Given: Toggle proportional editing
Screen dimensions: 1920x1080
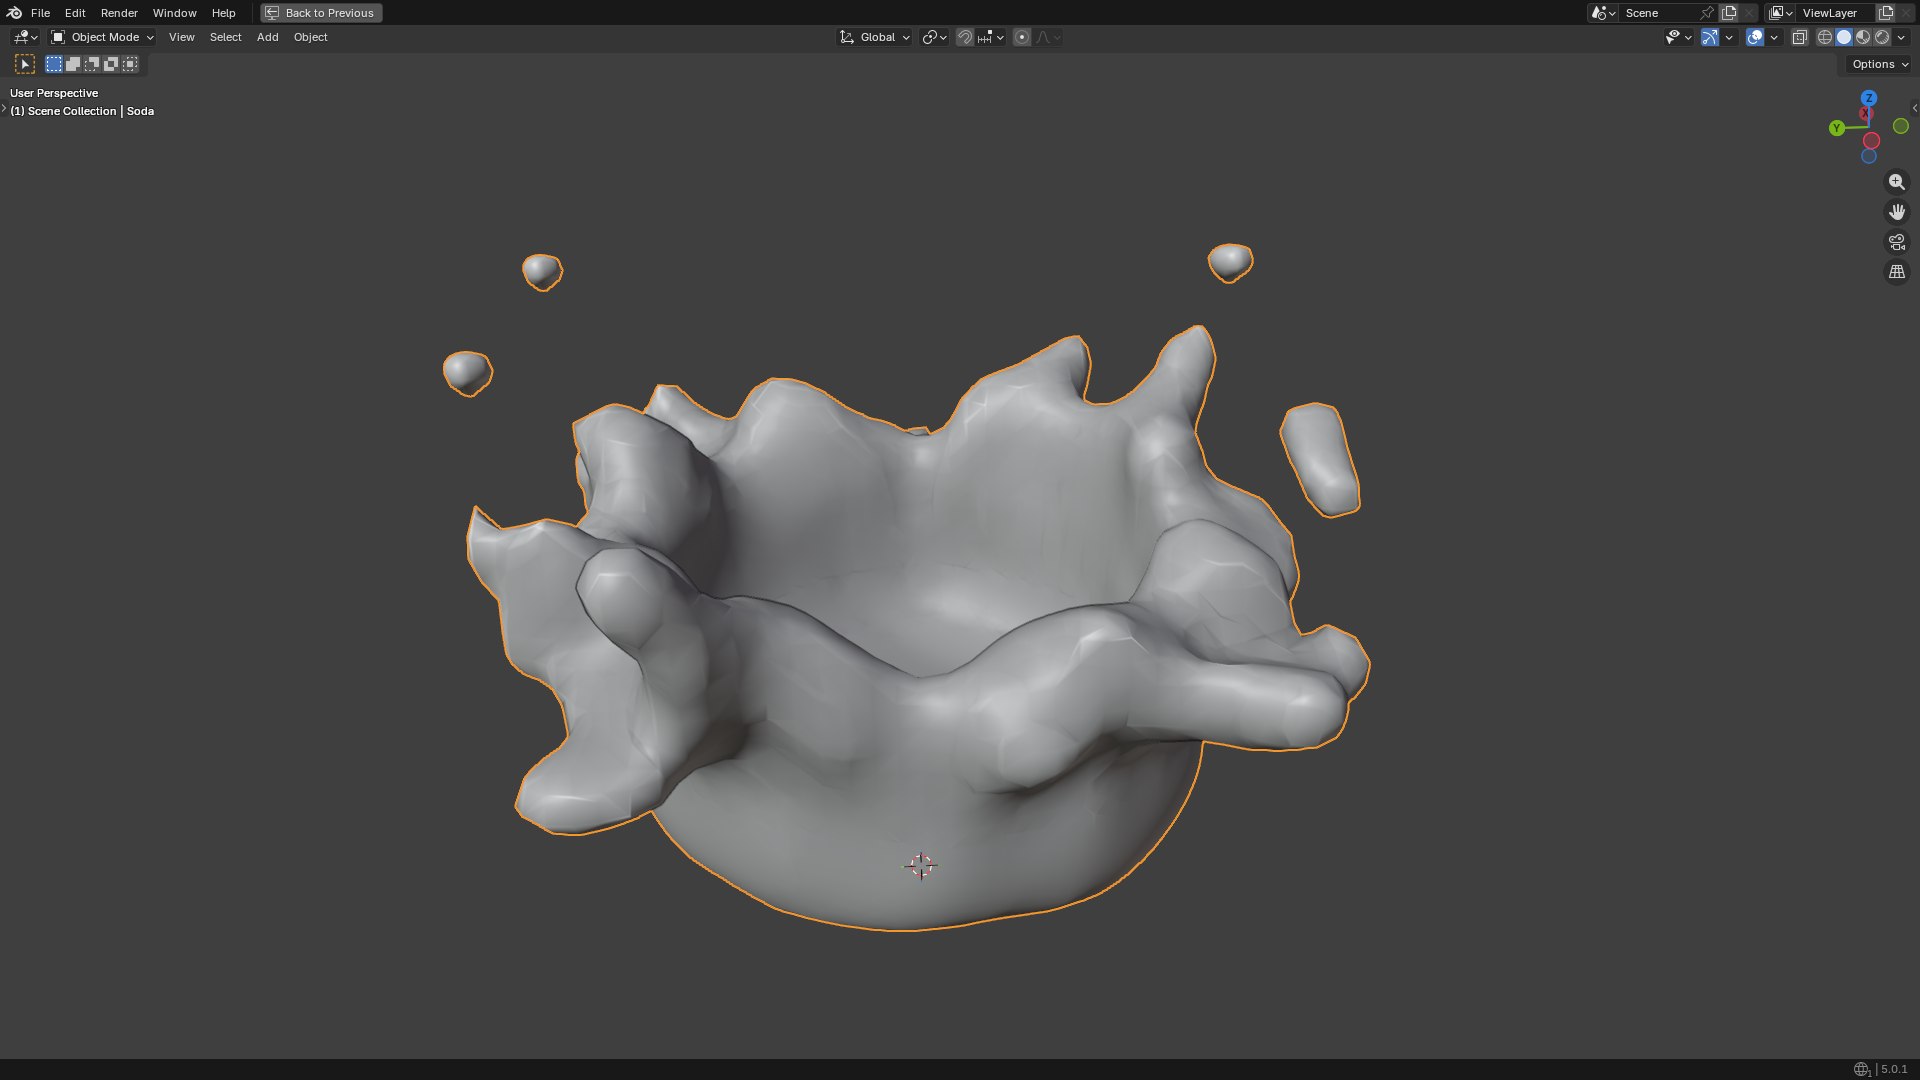Looking at the screenshot, I should pos(1021,37).
